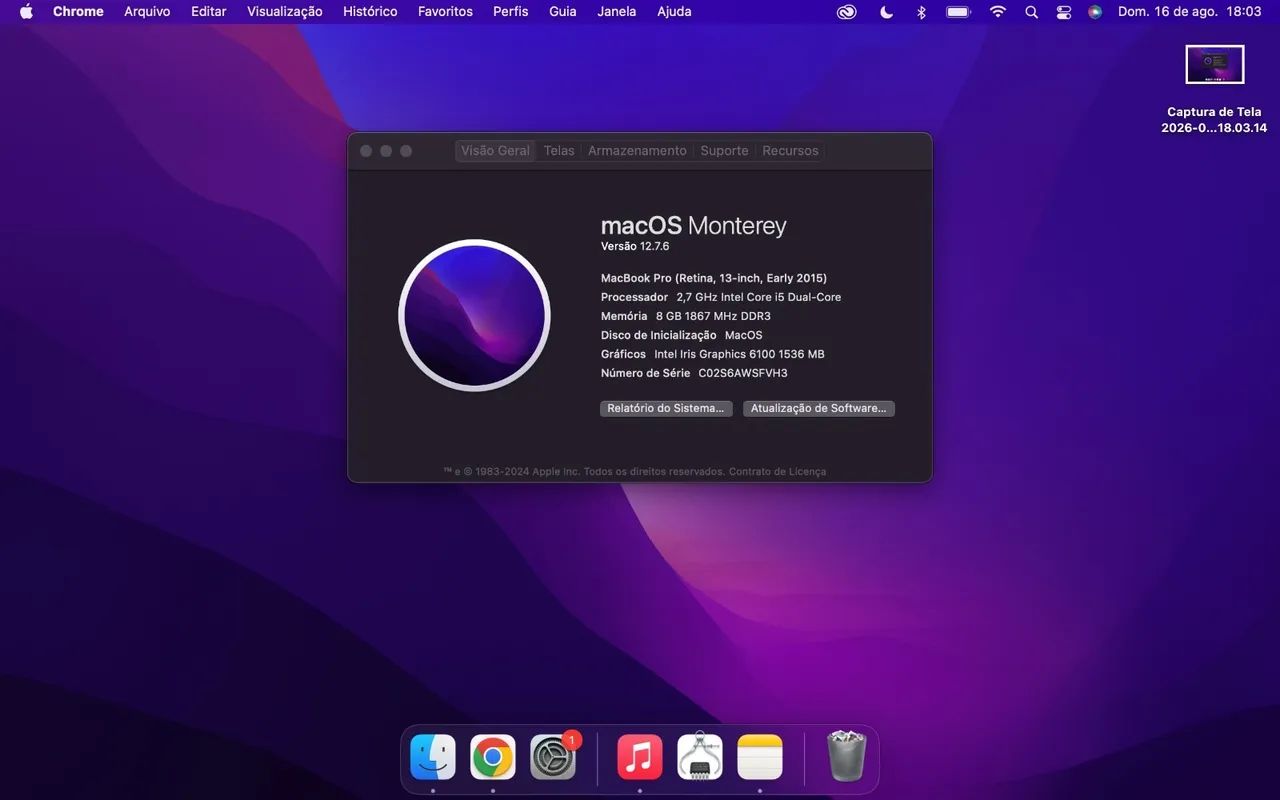Switch to the Telas tab
The height and width of the screenshot is (800, 1280).
click(x=559, y=151)
